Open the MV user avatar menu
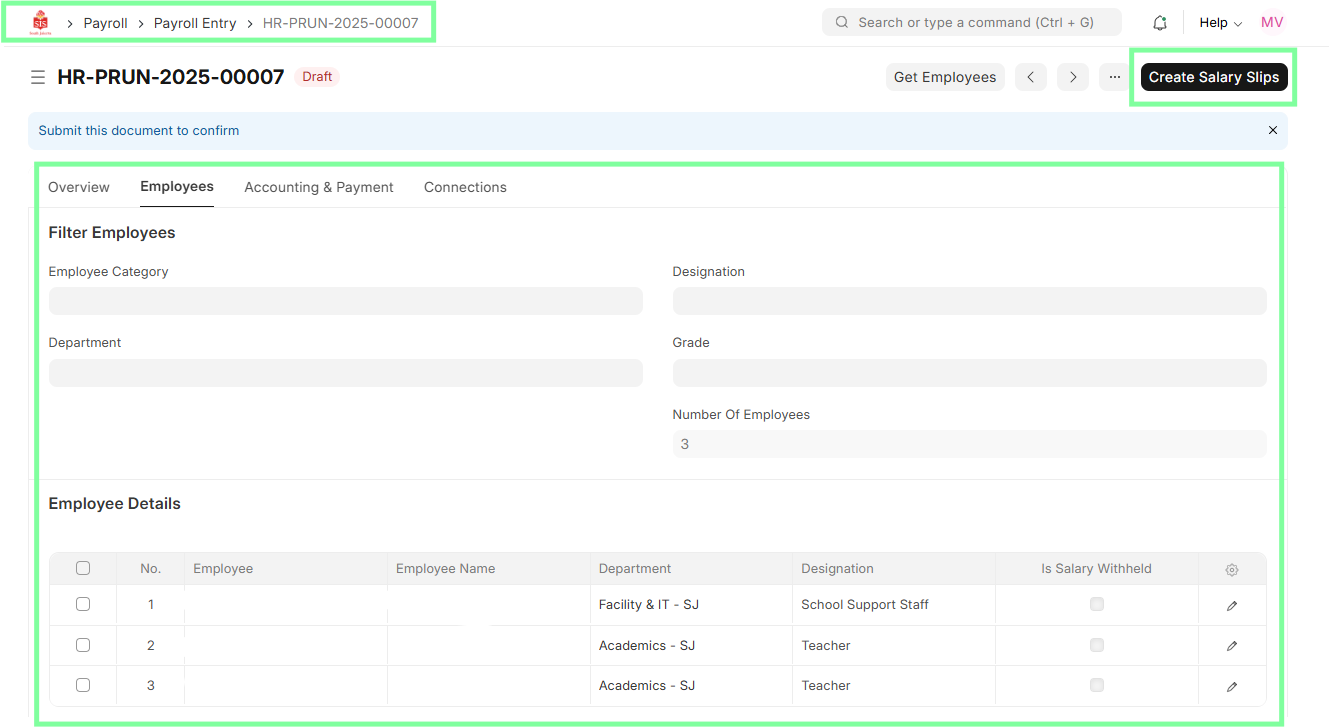Screen dimensions: 1329x727 tap(1271, 23)
